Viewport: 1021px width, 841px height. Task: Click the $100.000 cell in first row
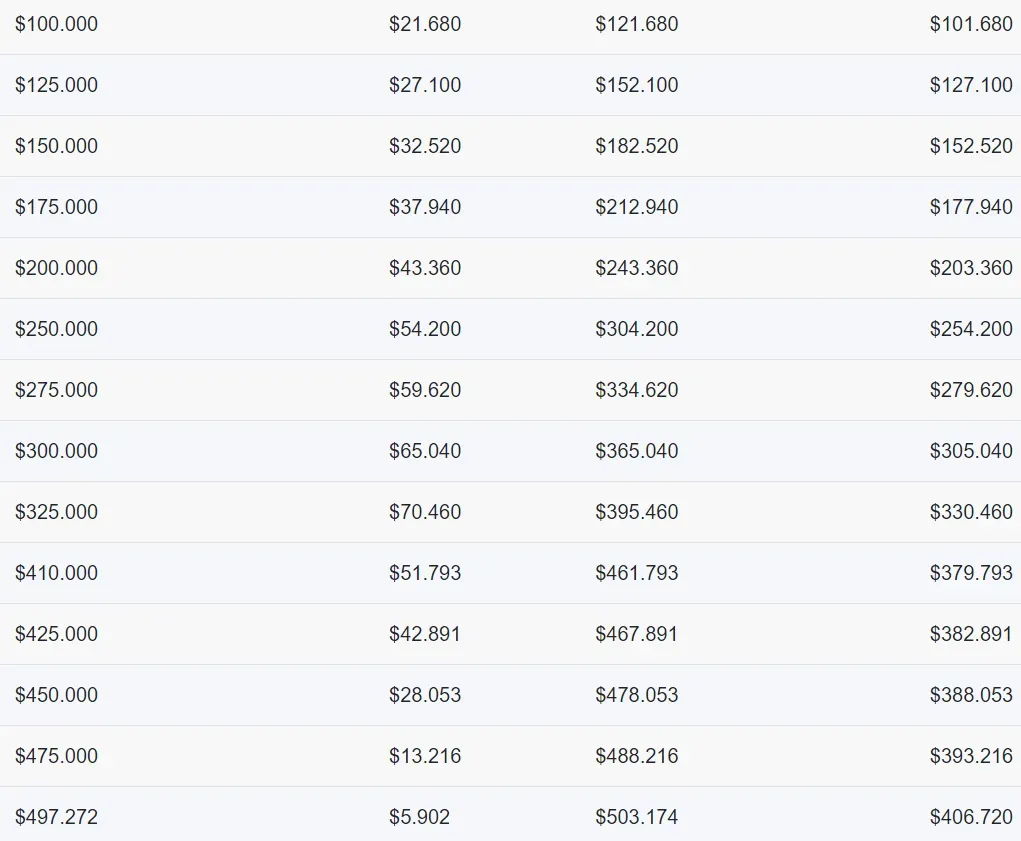(x=57, y=24)
